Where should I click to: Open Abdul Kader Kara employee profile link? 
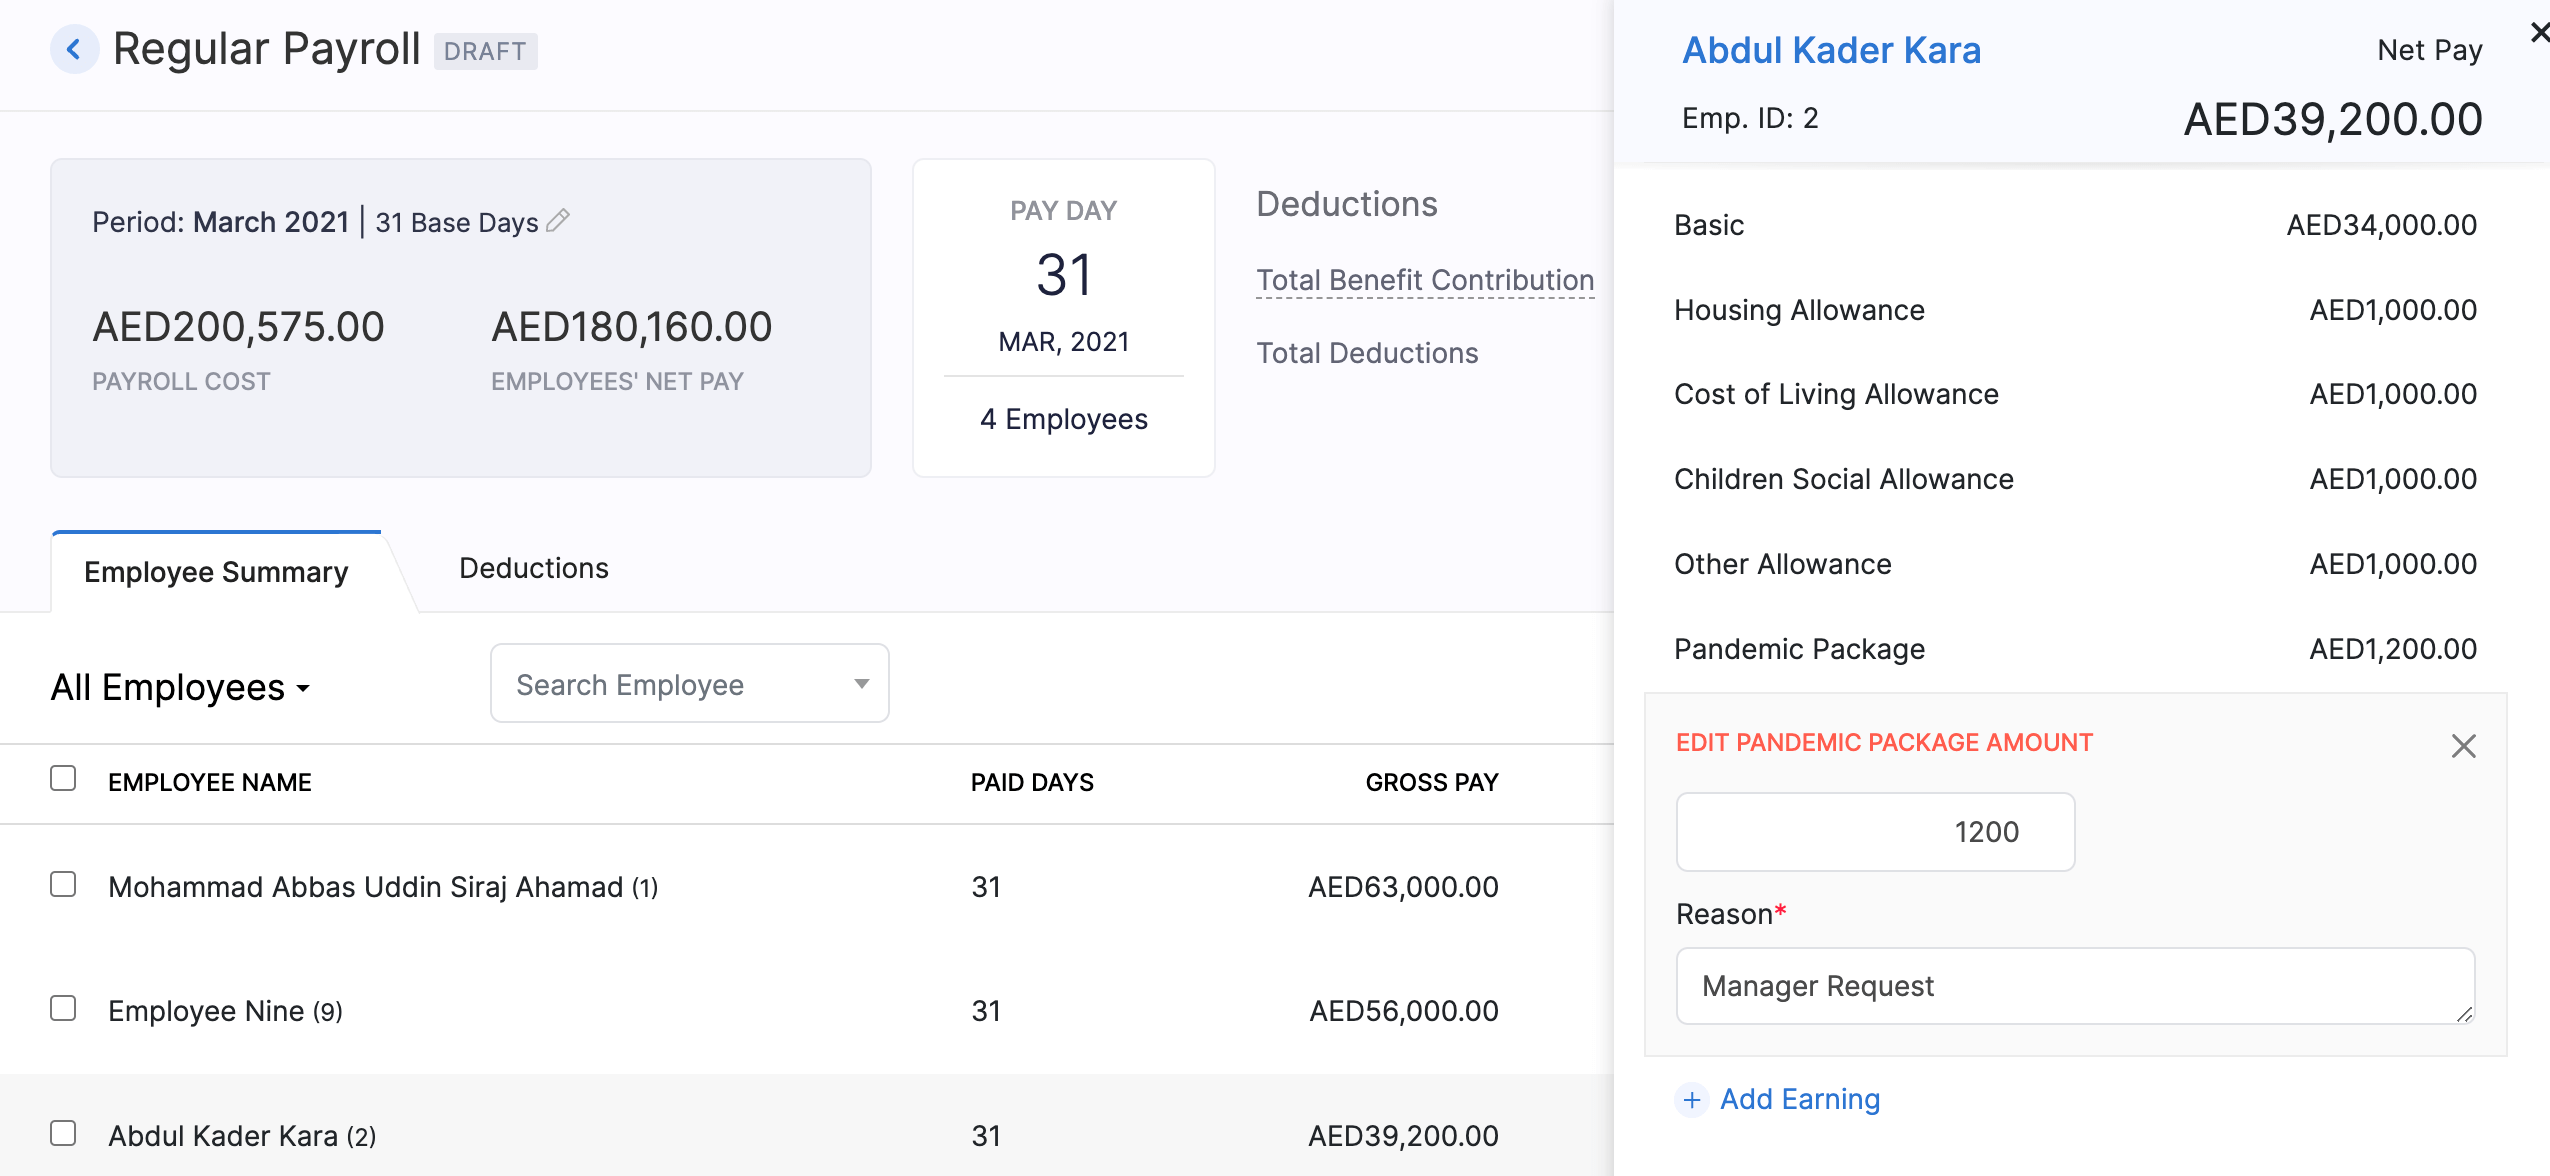1831,49
